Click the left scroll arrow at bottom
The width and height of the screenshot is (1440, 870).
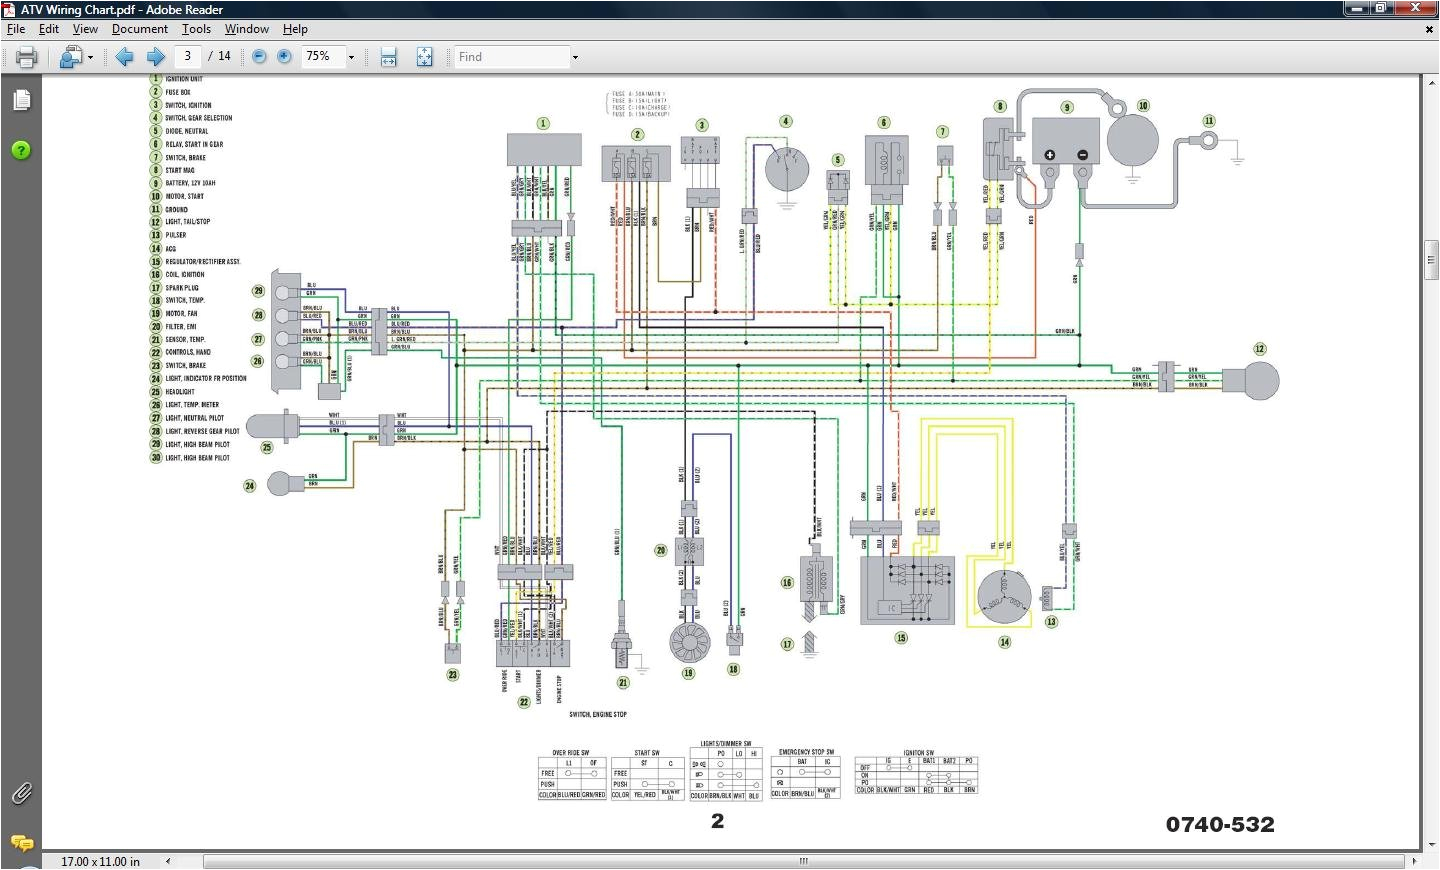168,861
